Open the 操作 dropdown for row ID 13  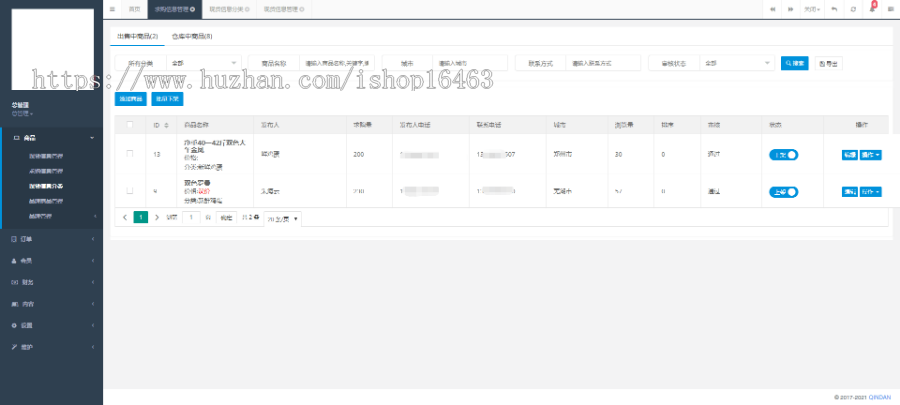tap(870, 155)
